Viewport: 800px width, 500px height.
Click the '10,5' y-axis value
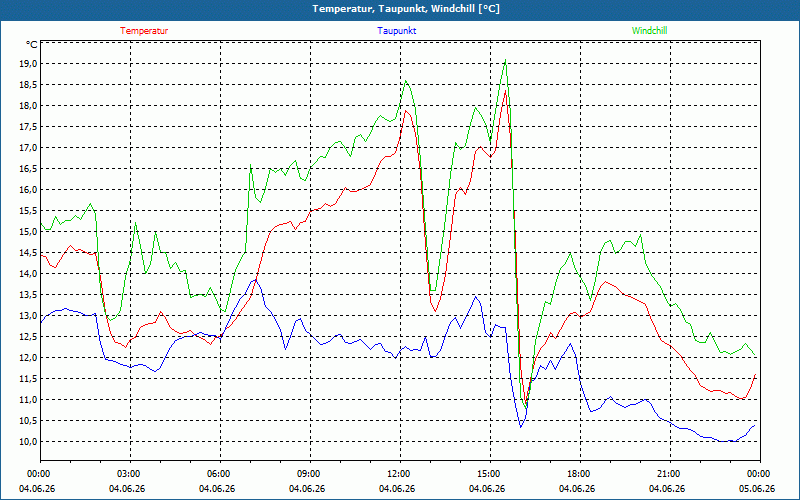coord(28,421)
